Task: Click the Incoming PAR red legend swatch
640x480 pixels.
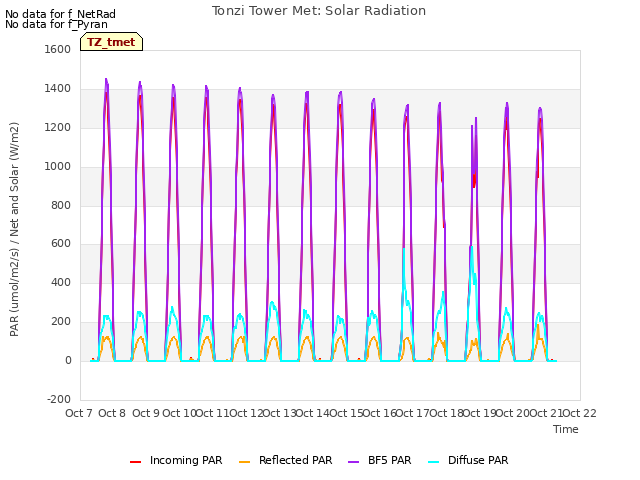Action: [x=136, y=461]
